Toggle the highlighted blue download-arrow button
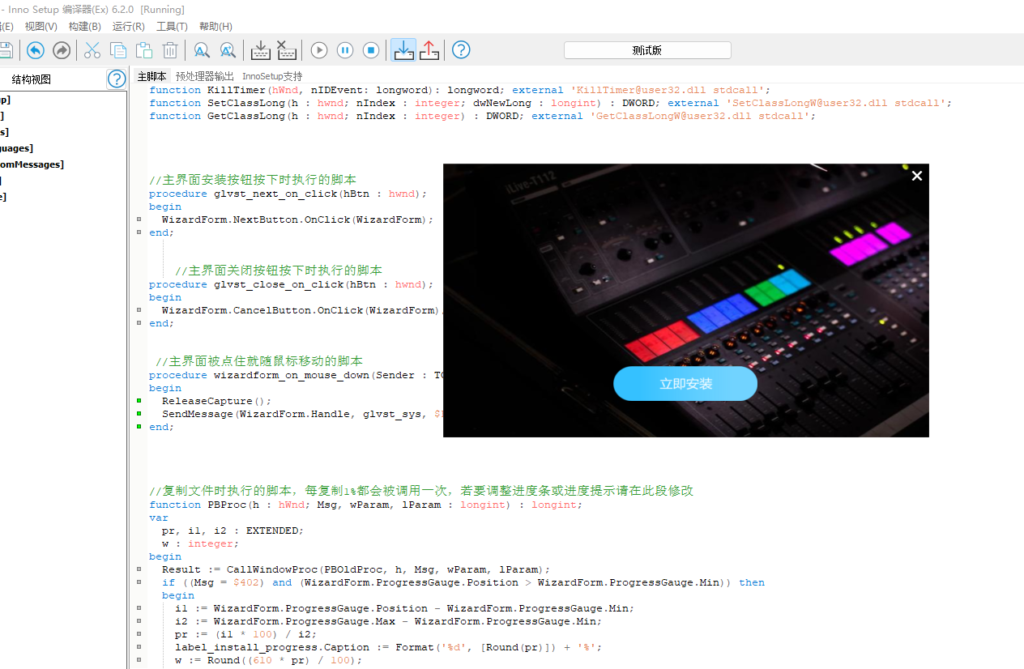Screen dimensions: 1024x669 [403, 50]
